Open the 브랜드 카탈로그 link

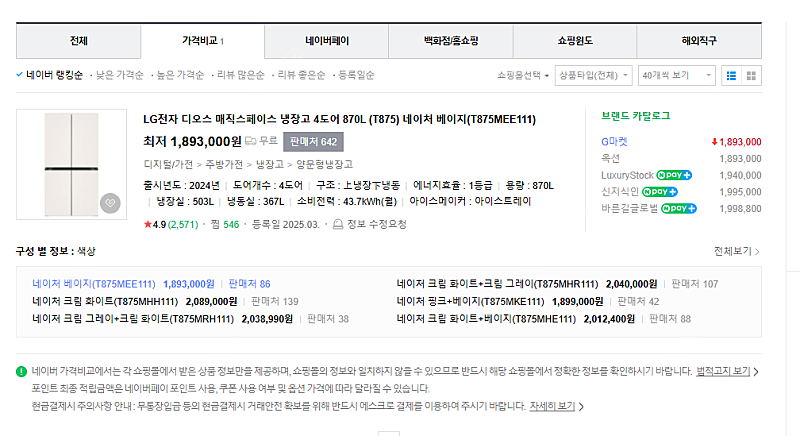[x=636, y=116]
